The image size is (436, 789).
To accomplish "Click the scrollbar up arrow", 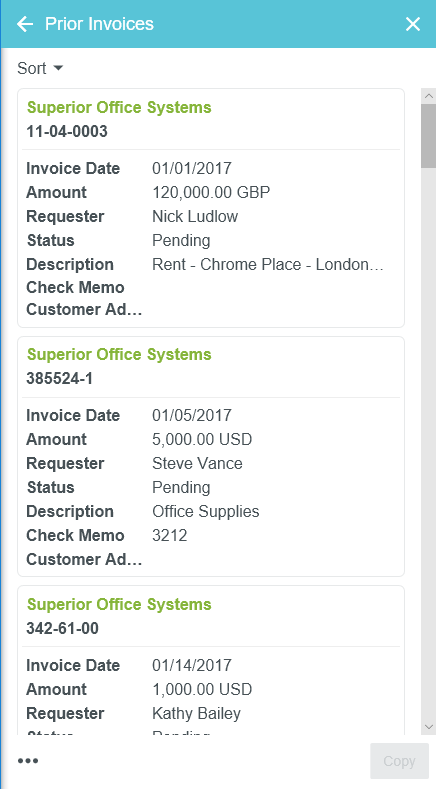I will tap(429, 96).
